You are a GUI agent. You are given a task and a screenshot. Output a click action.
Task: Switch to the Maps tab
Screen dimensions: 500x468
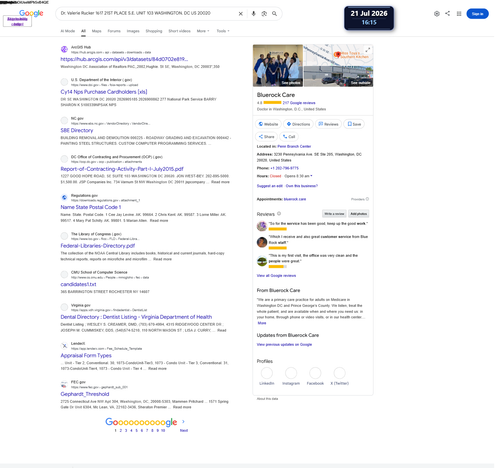96,31
